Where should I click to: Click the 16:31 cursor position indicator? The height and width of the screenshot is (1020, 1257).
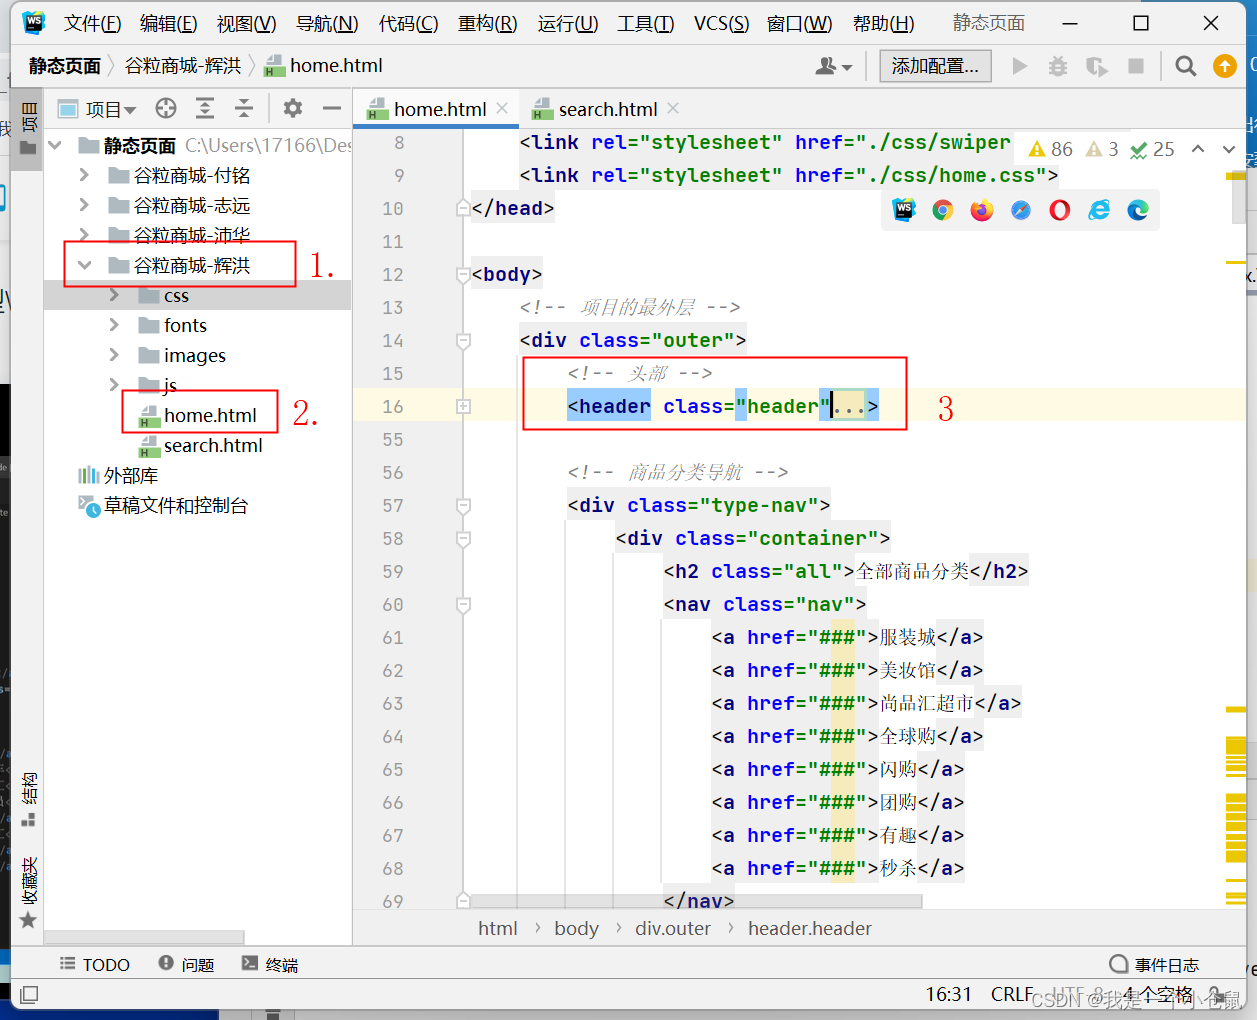(x=948, y=994)
